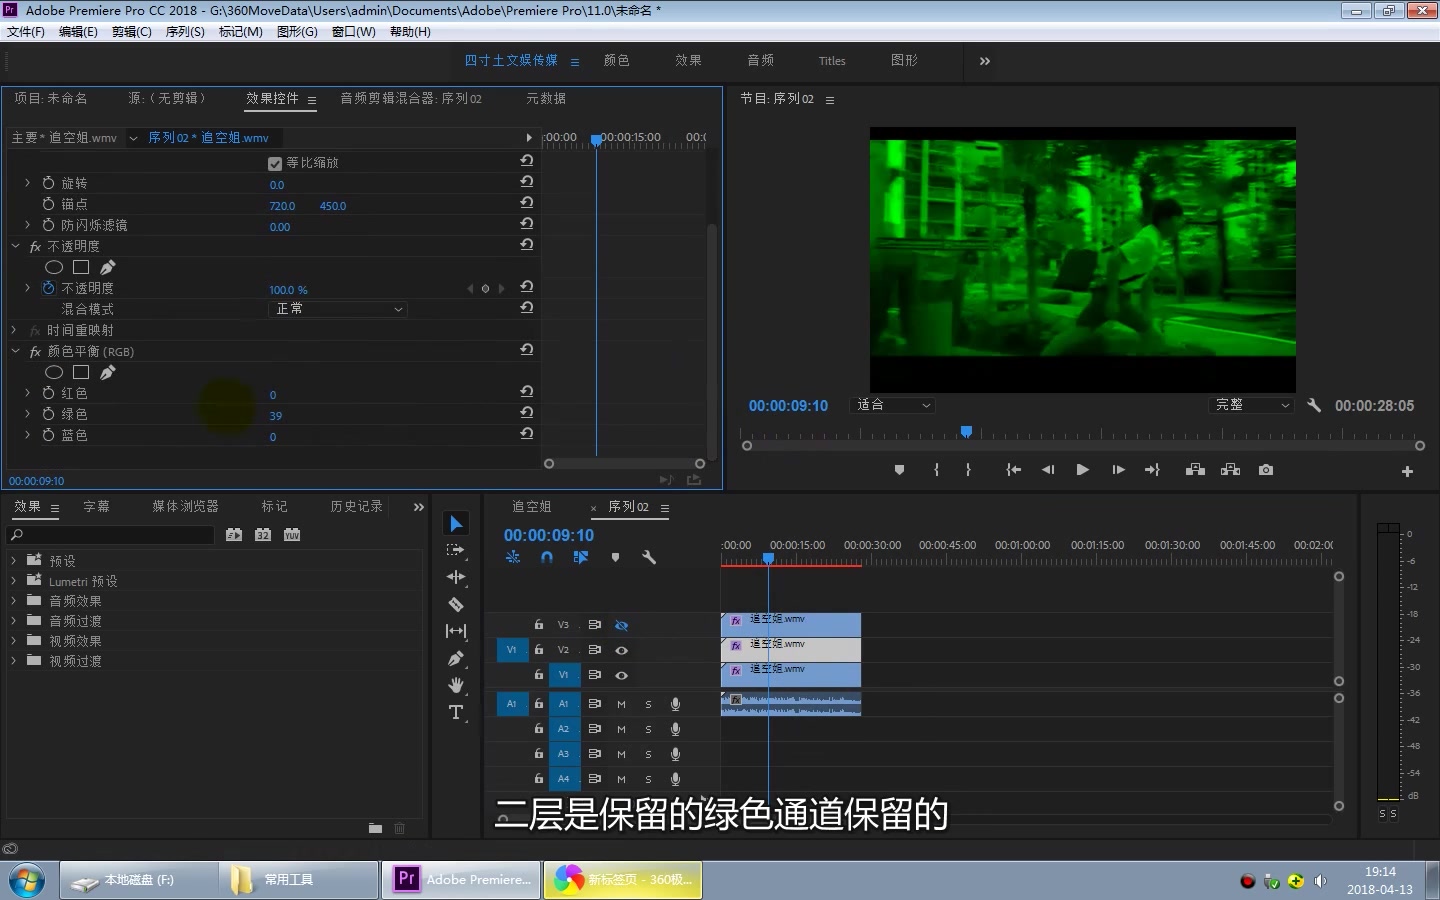
Task: Play the sequence in Program Monitor
Action: click(x=1082, y=470)
